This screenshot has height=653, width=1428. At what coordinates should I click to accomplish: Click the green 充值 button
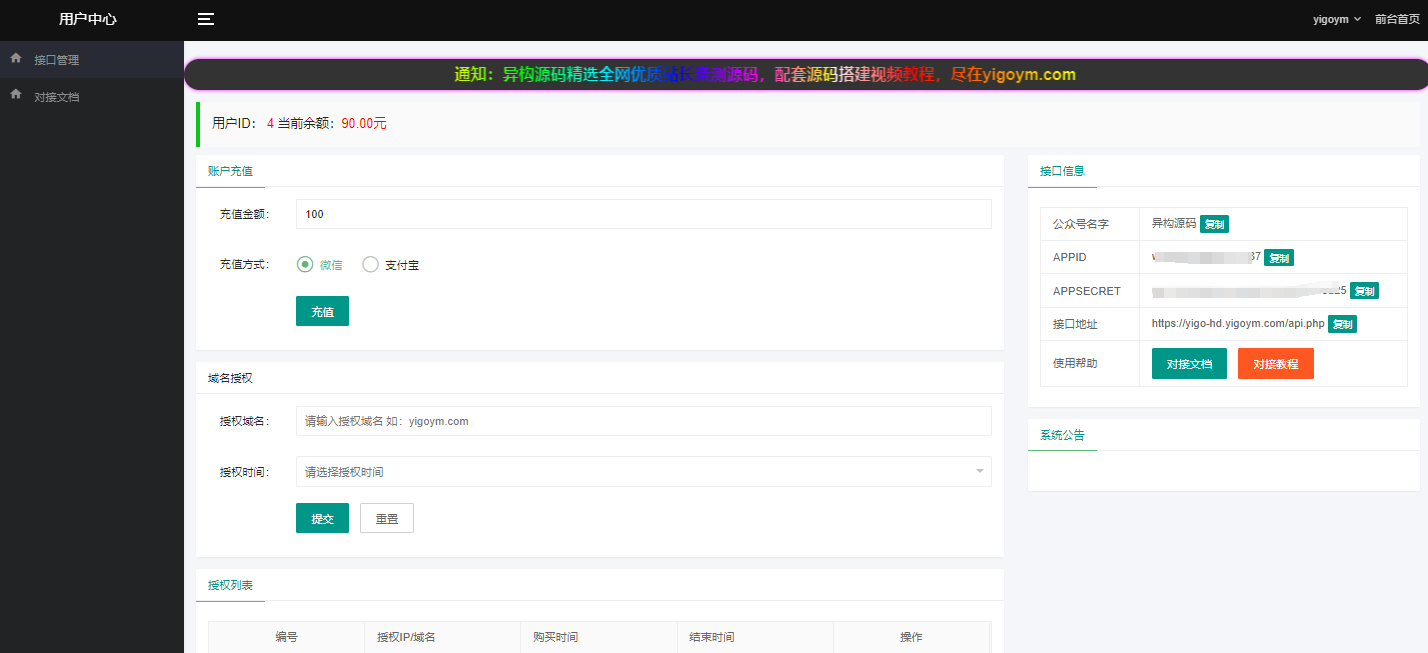(322, 312)
